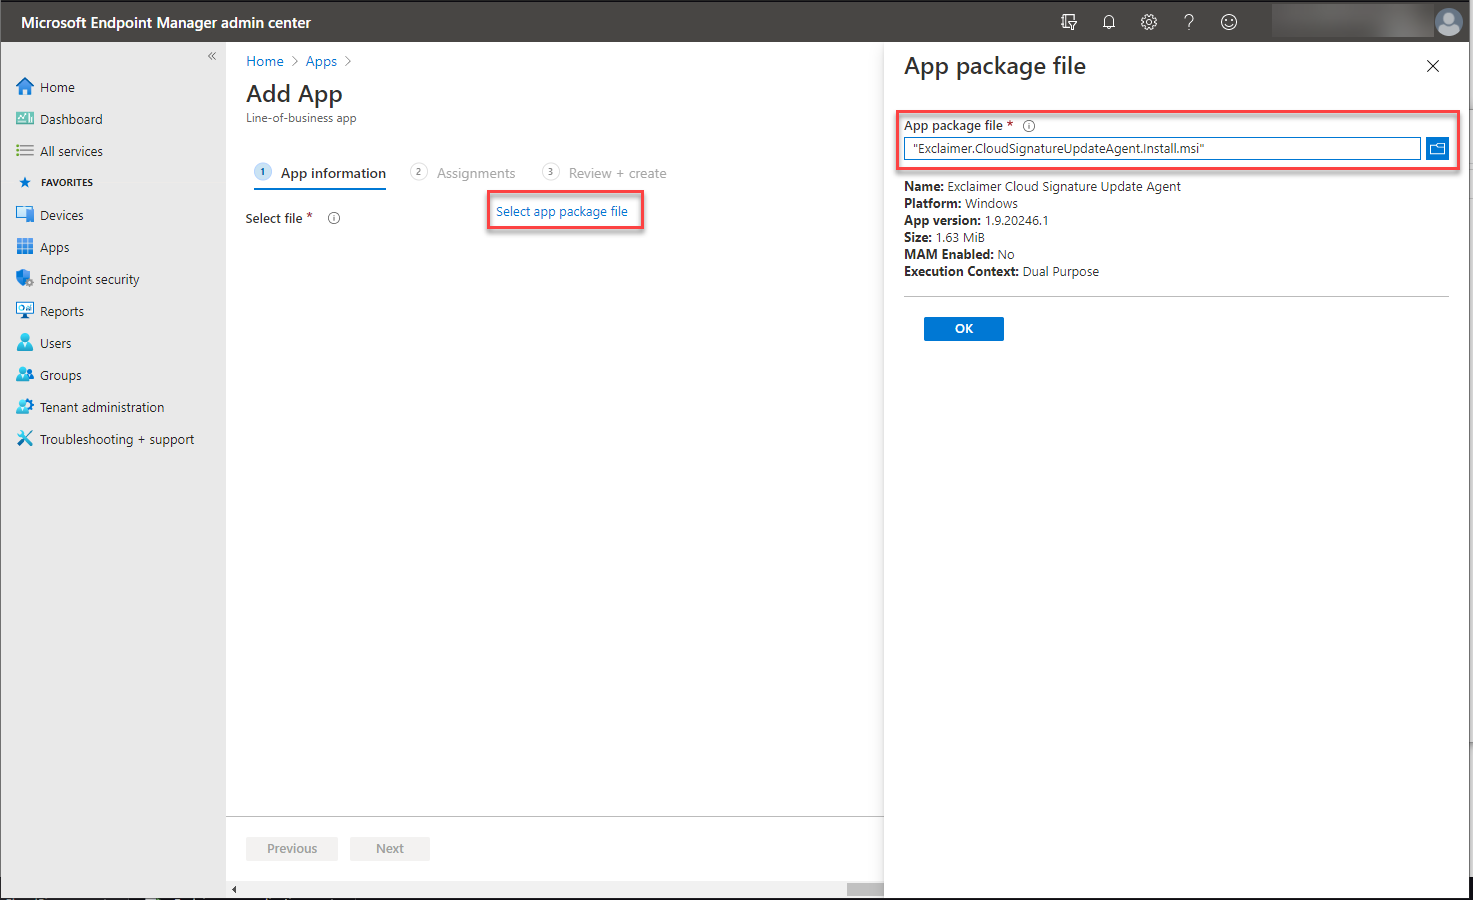Select the App information tab
Viewport: 1473px width, 900px height.
[333, 172]
